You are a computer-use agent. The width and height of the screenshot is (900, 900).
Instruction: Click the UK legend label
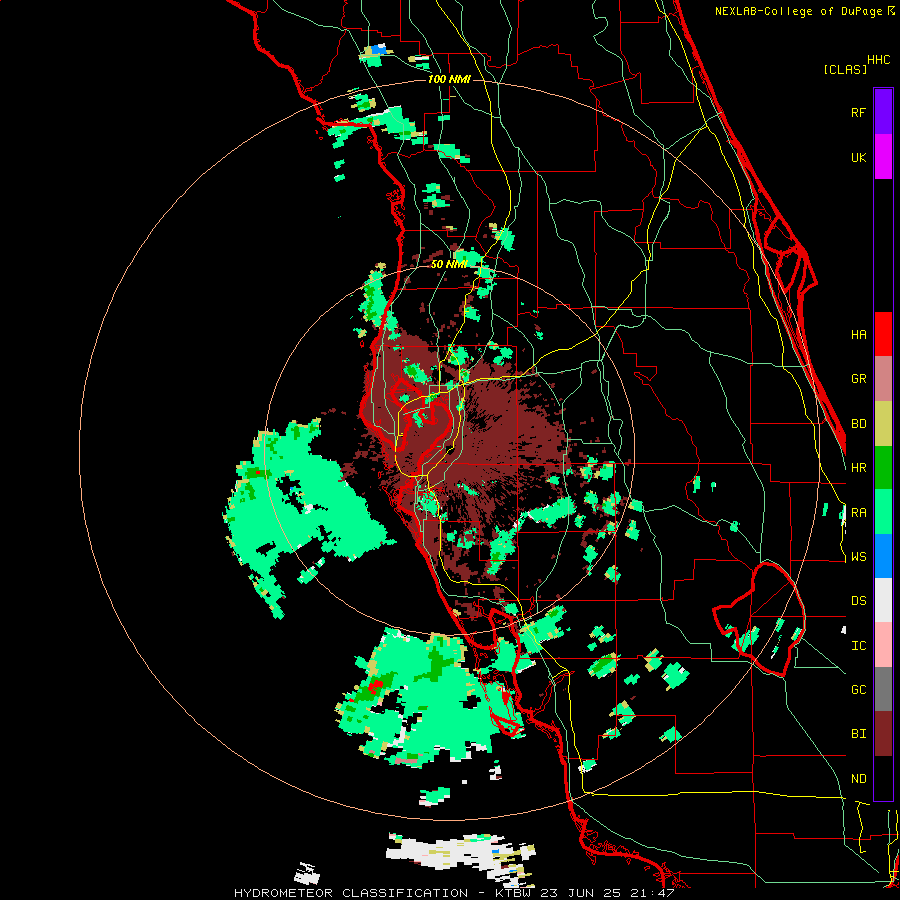click(x=858, y=157)
